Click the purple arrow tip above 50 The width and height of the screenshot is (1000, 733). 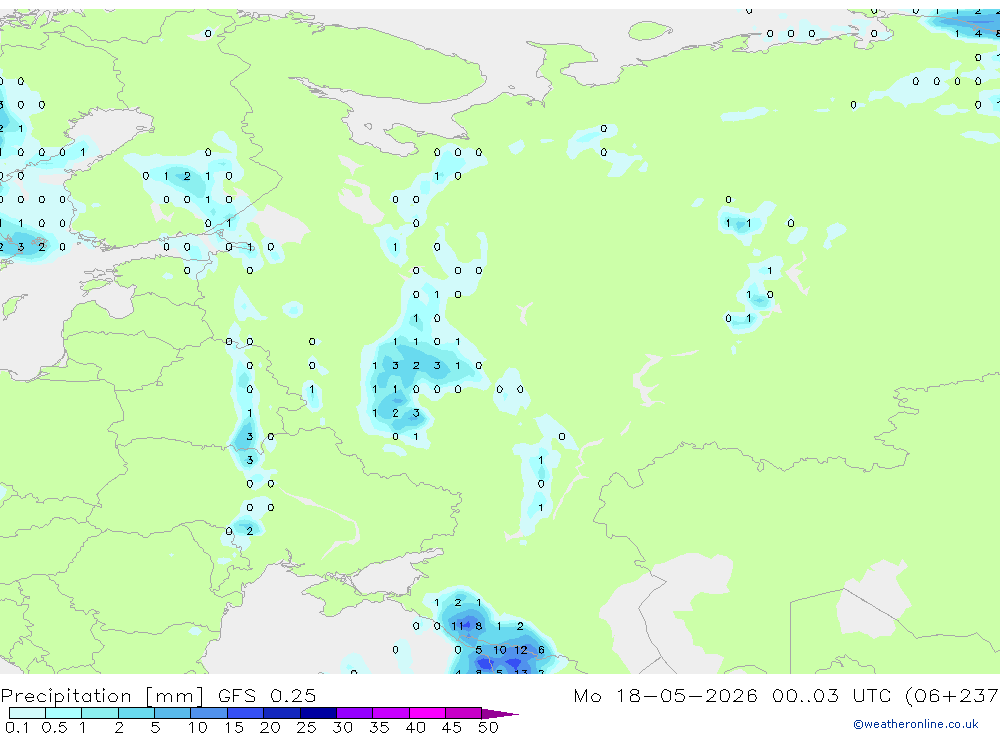(499, 714)
